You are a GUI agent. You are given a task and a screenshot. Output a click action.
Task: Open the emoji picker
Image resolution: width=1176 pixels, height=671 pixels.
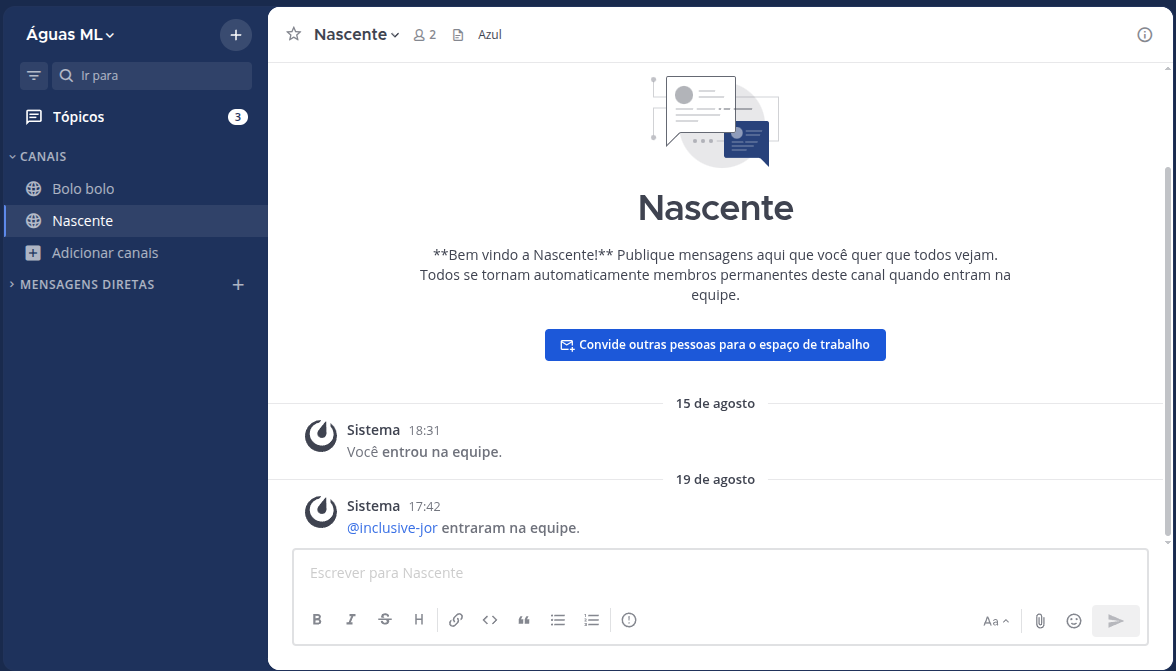(x=1074, y=621)
